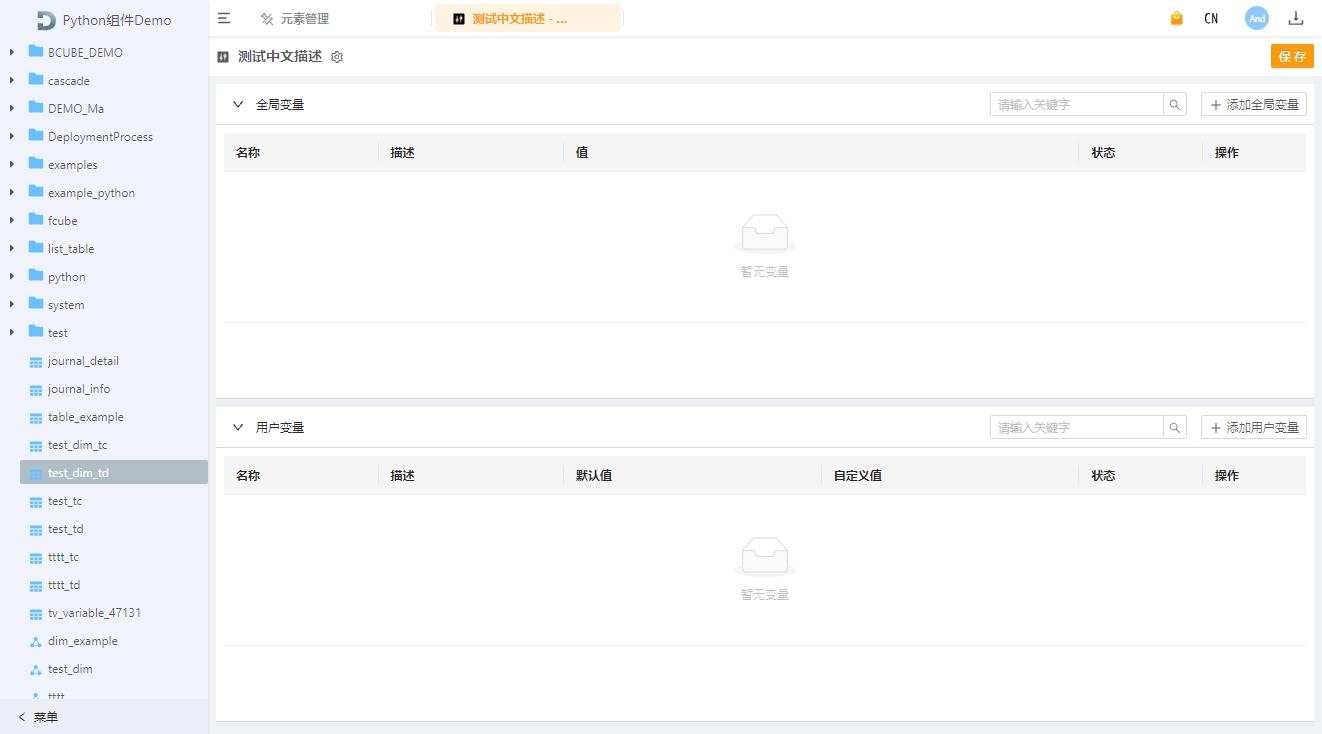The width and height of the screenshot is (1322, 734).
Task: Expand the BCUBE_DEMO folder in the sidebar
Action: click(10, 52)
